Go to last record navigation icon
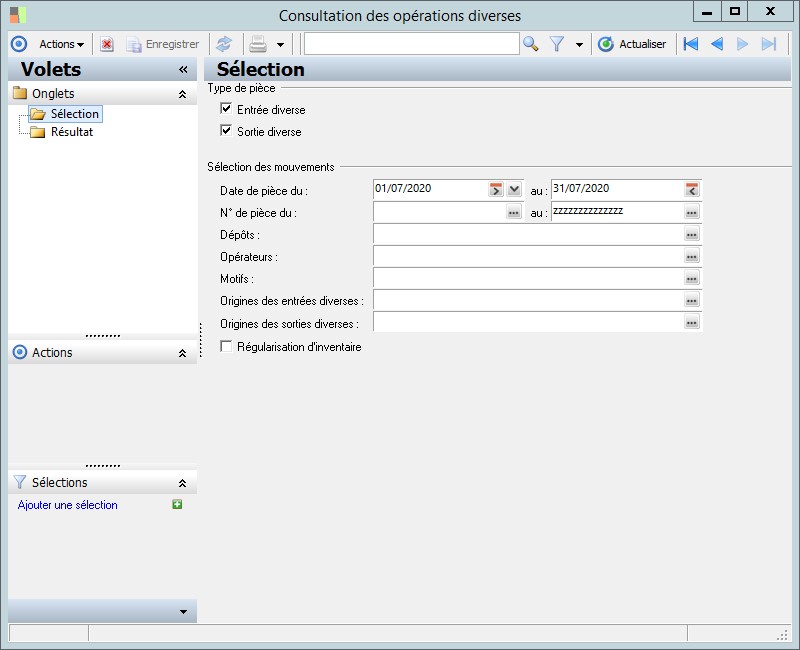The image size is (800, 650). tap(768, 44)
